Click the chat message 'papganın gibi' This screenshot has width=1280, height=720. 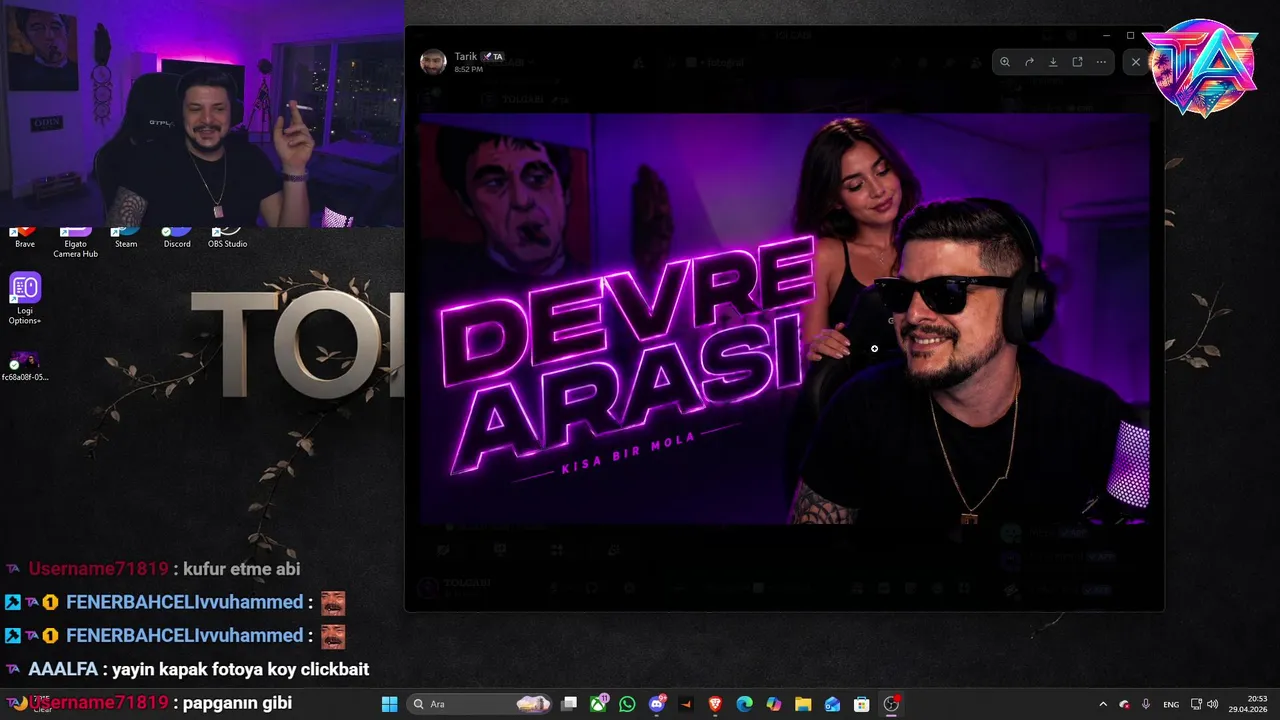pos(238,703)
